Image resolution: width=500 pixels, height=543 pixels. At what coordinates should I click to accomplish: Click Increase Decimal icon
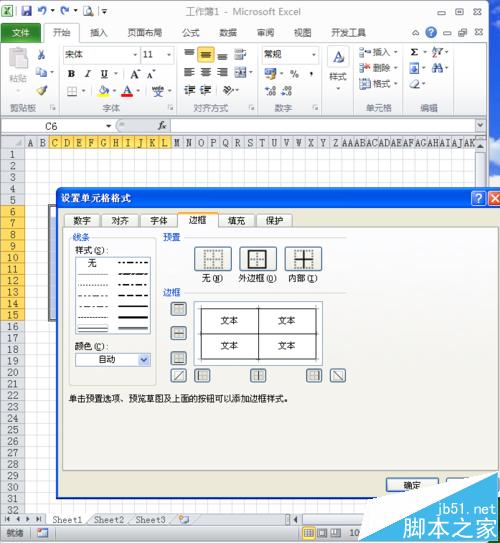[270, 91]
